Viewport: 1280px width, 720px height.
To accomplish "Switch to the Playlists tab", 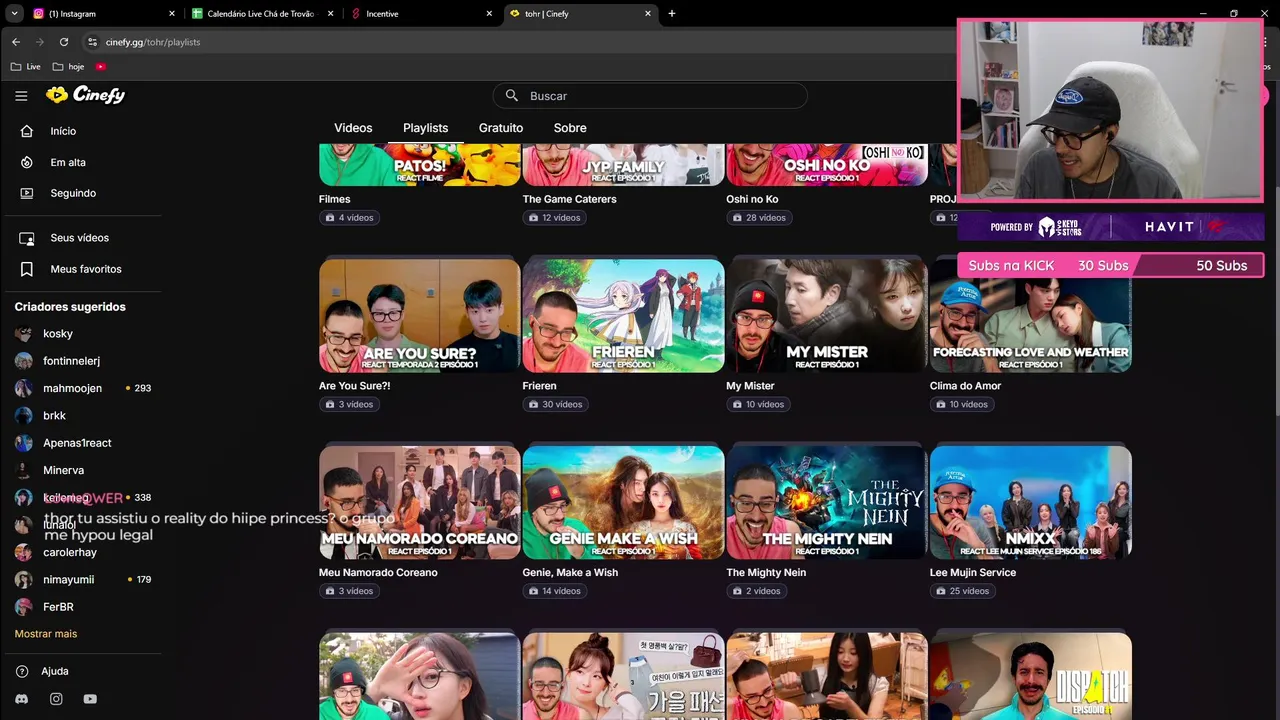I will tap(425, 128).
